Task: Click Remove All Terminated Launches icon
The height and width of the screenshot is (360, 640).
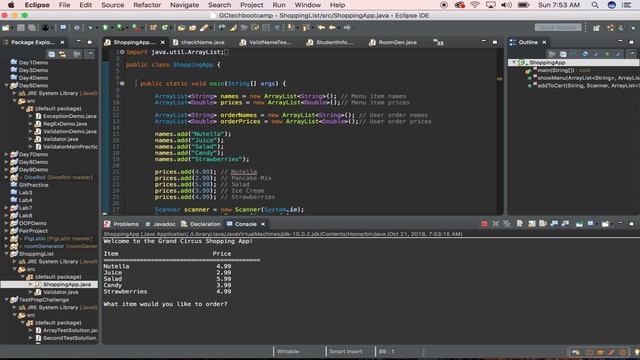Action: 507,224
